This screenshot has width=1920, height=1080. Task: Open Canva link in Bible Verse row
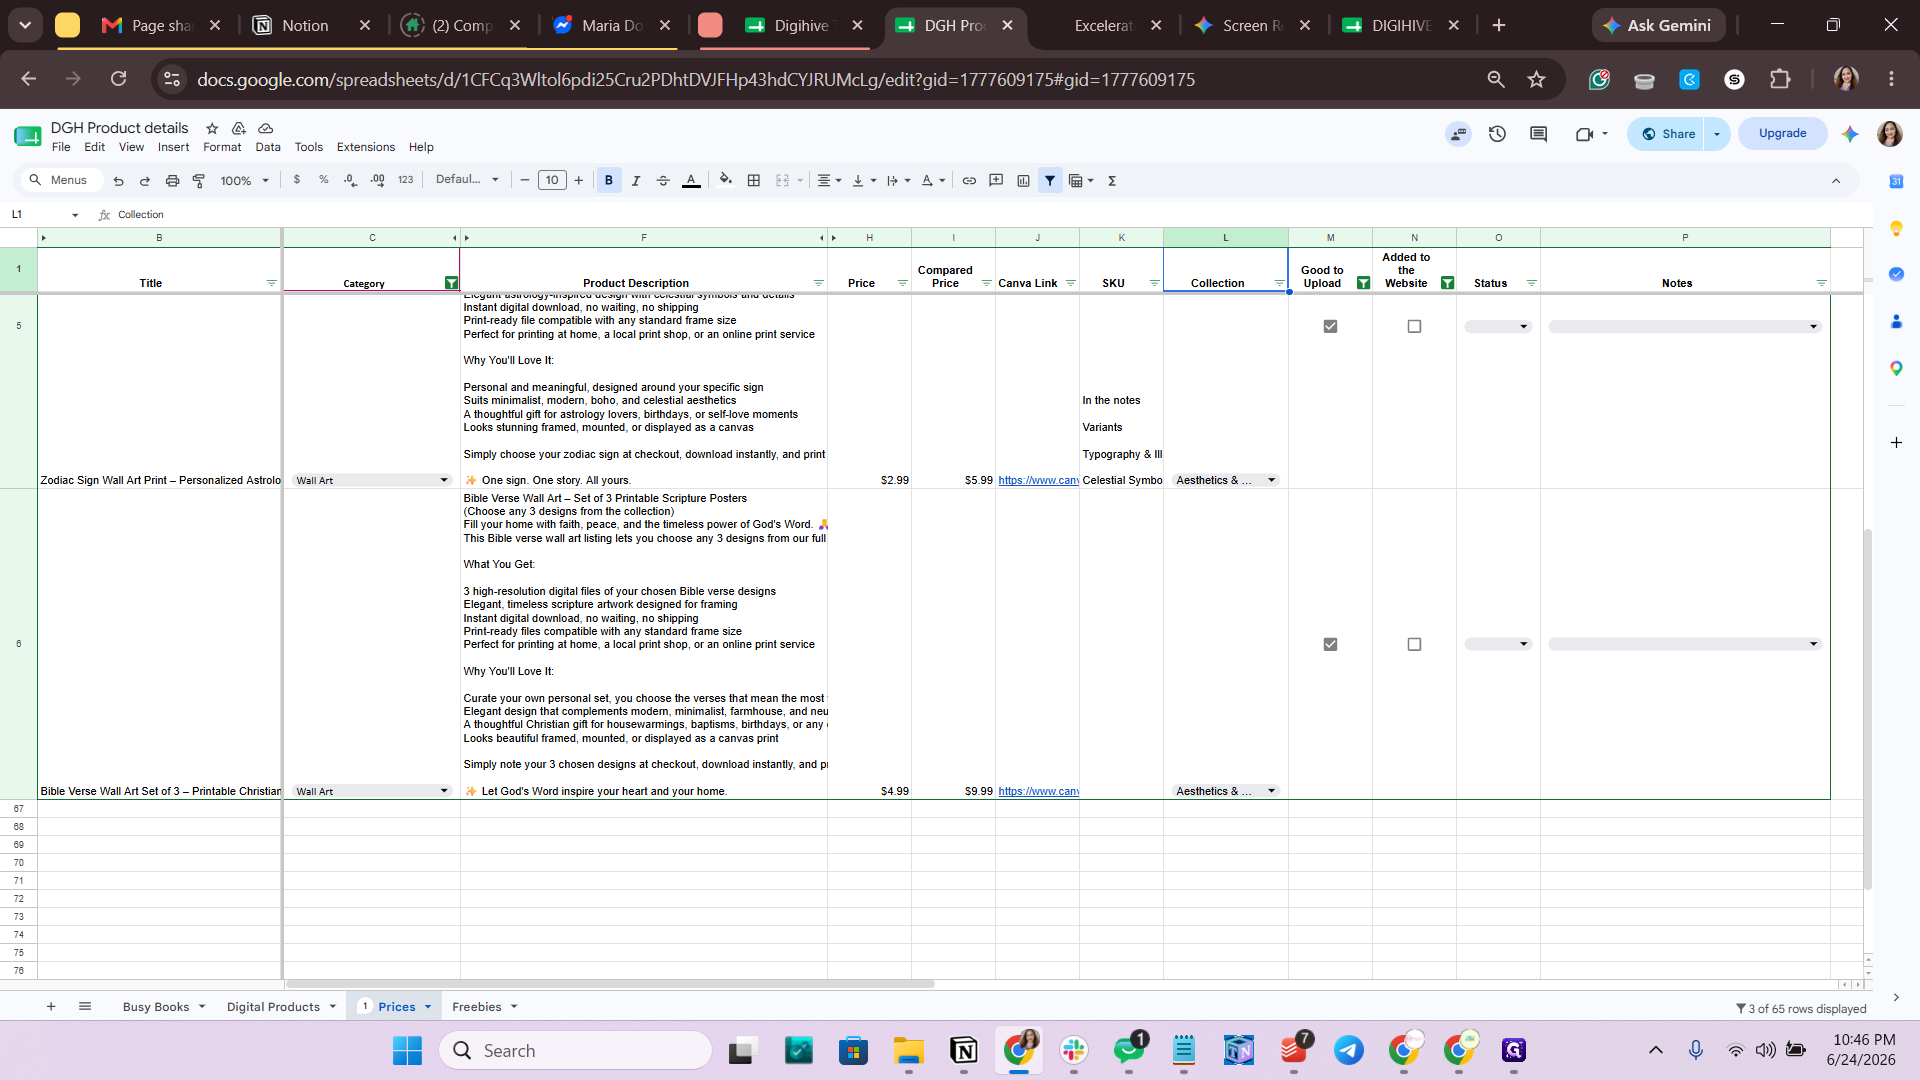1038,791
